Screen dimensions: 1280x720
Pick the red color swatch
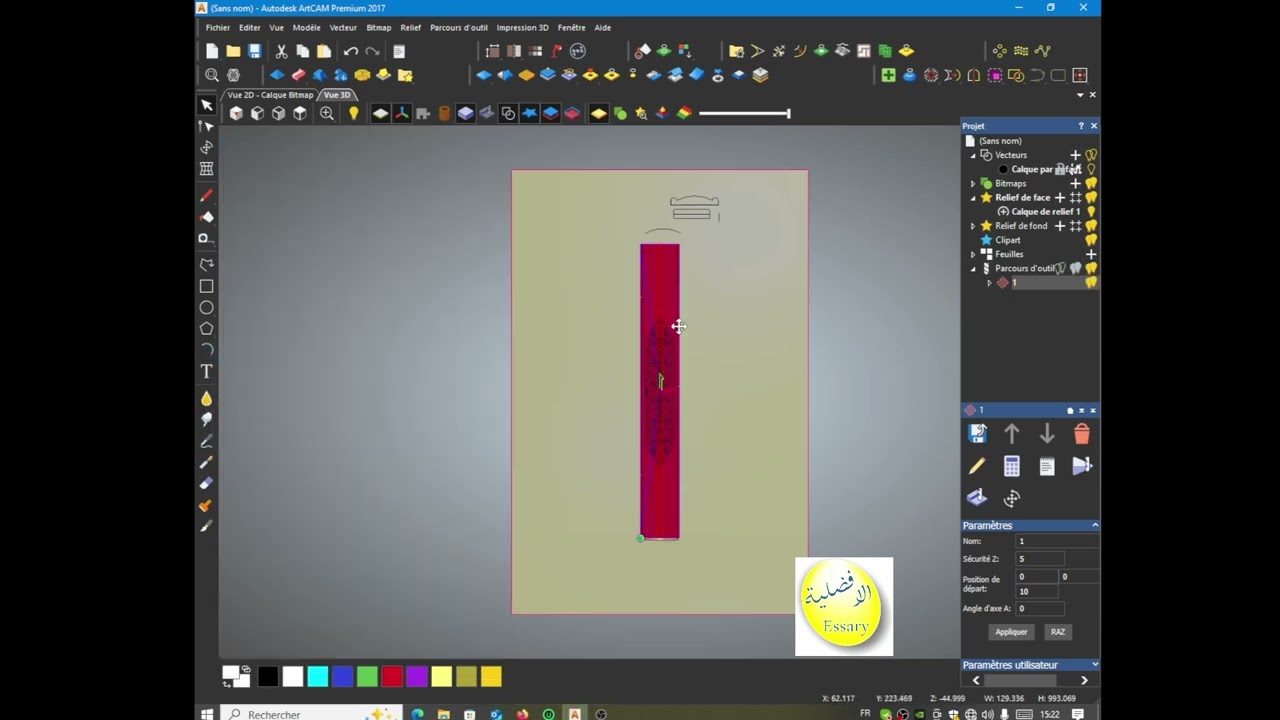pyautogui.click(x=392, y=677)
